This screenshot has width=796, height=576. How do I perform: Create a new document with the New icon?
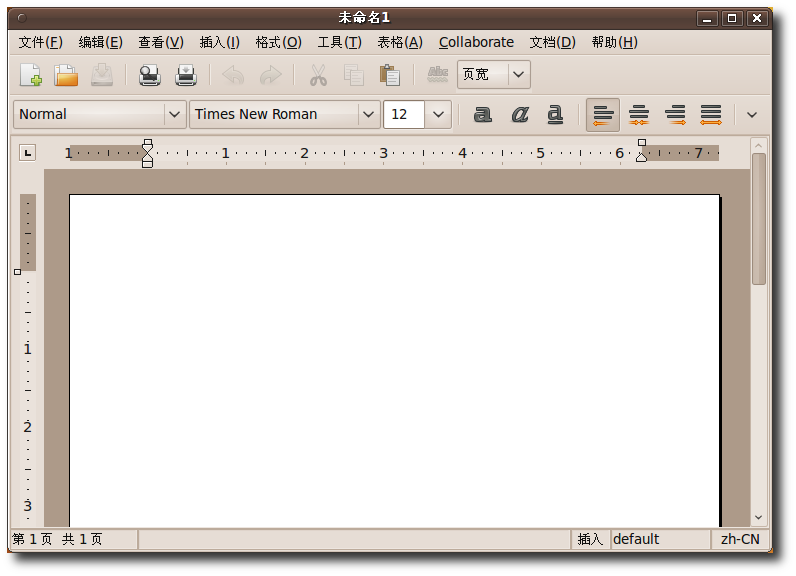(x=31, y=75)
